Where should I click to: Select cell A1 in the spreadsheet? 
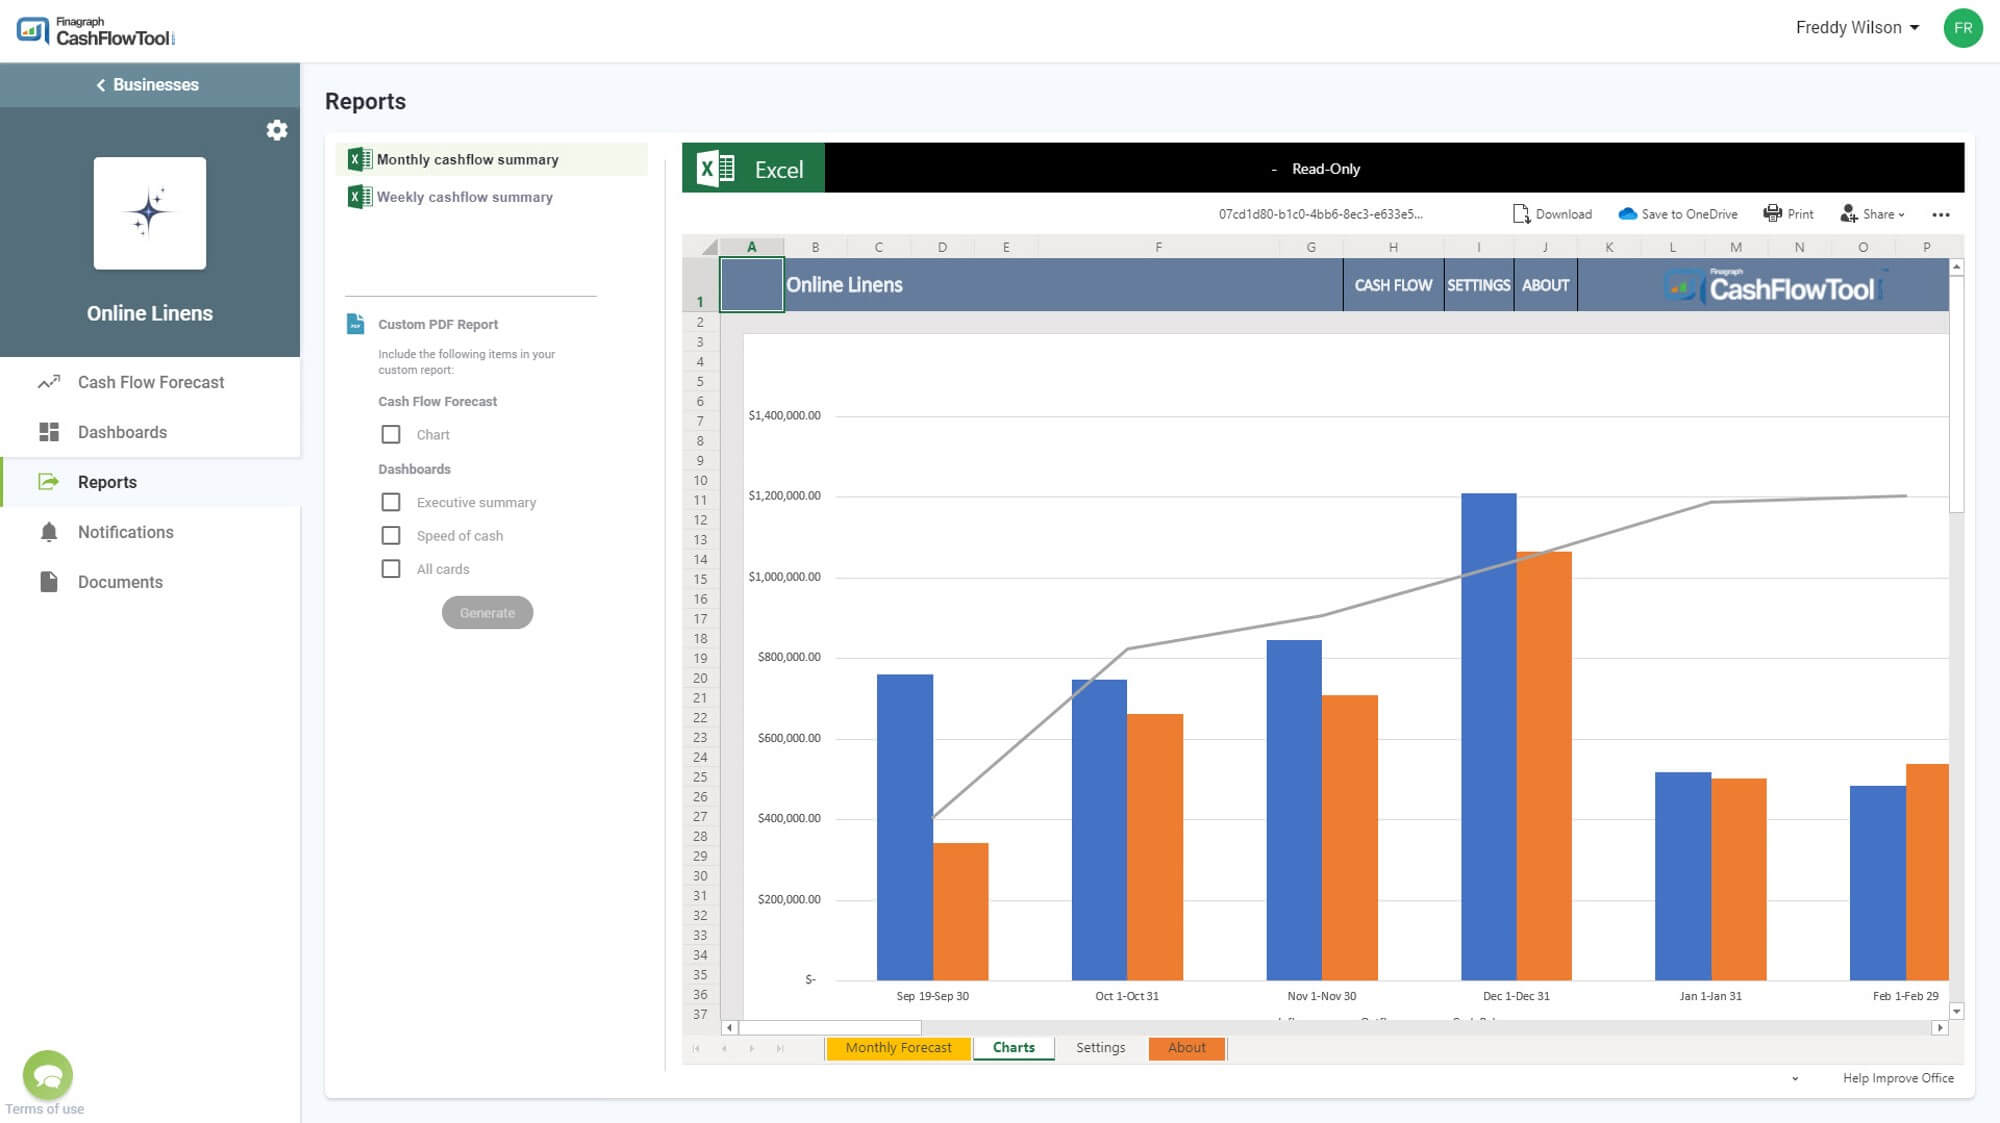pyautogui.click(x=751, y=285)
